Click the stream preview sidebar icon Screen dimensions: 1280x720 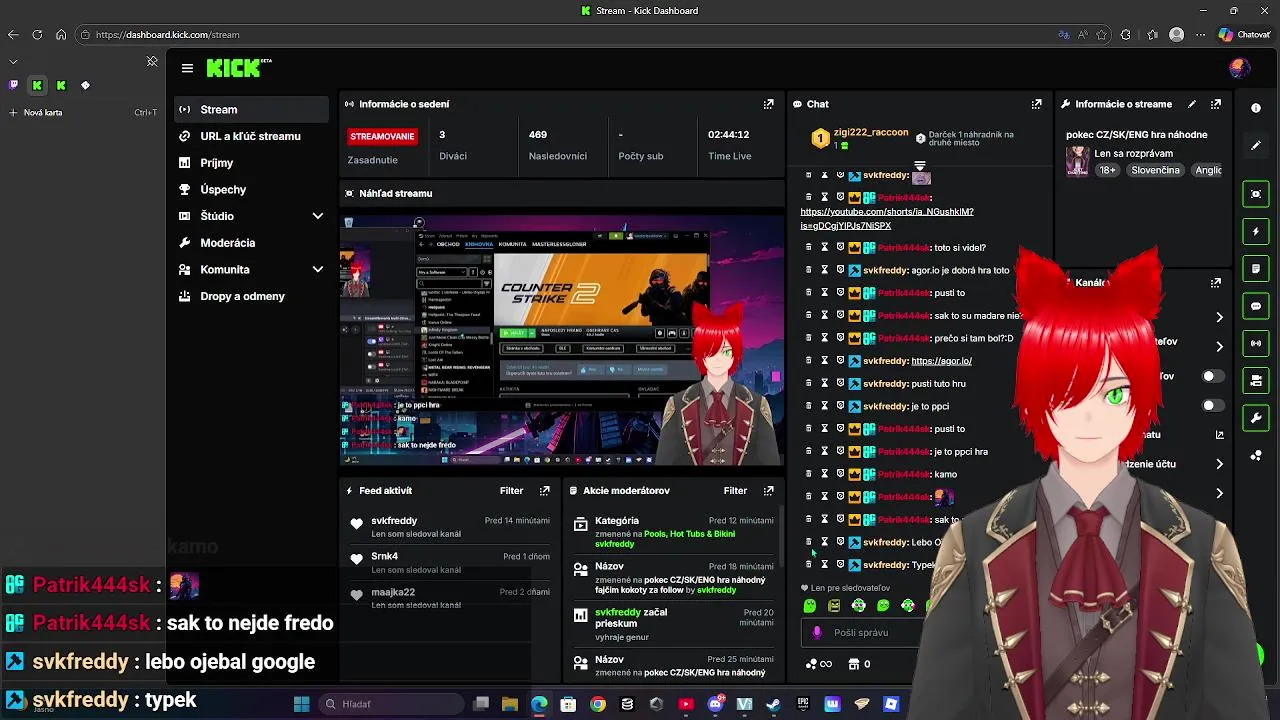tap(1256, 194)
